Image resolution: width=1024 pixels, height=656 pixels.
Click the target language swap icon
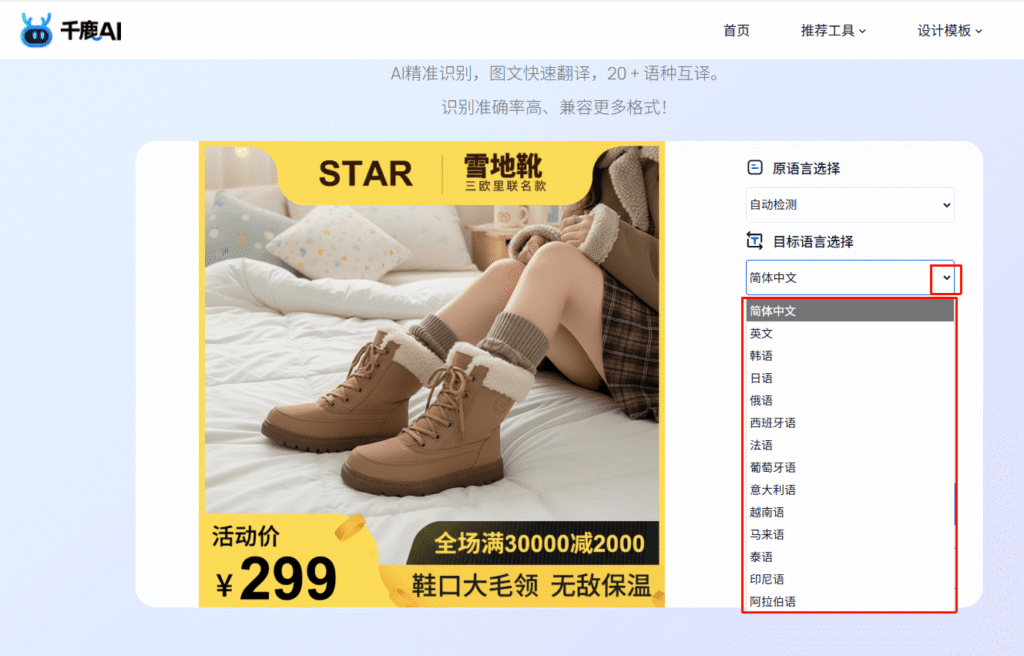point(755,241)
